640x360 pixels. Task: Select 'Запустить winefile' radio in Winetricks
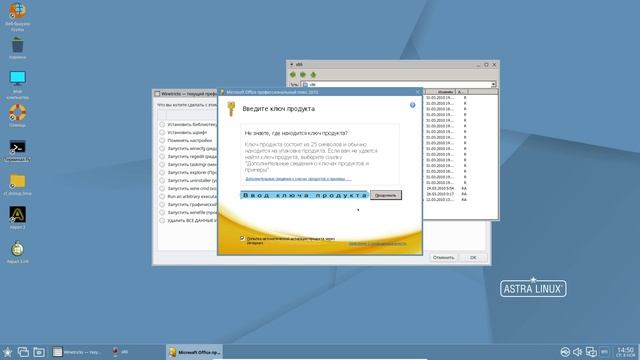[162, 212]
